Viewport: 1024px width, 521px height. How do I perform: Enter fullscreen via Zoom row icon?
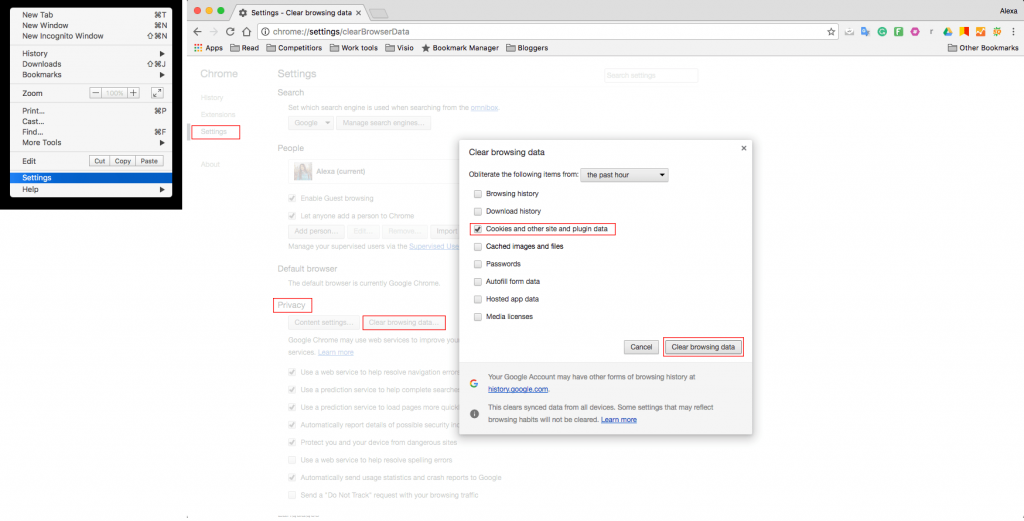click(x=157, y=93)
